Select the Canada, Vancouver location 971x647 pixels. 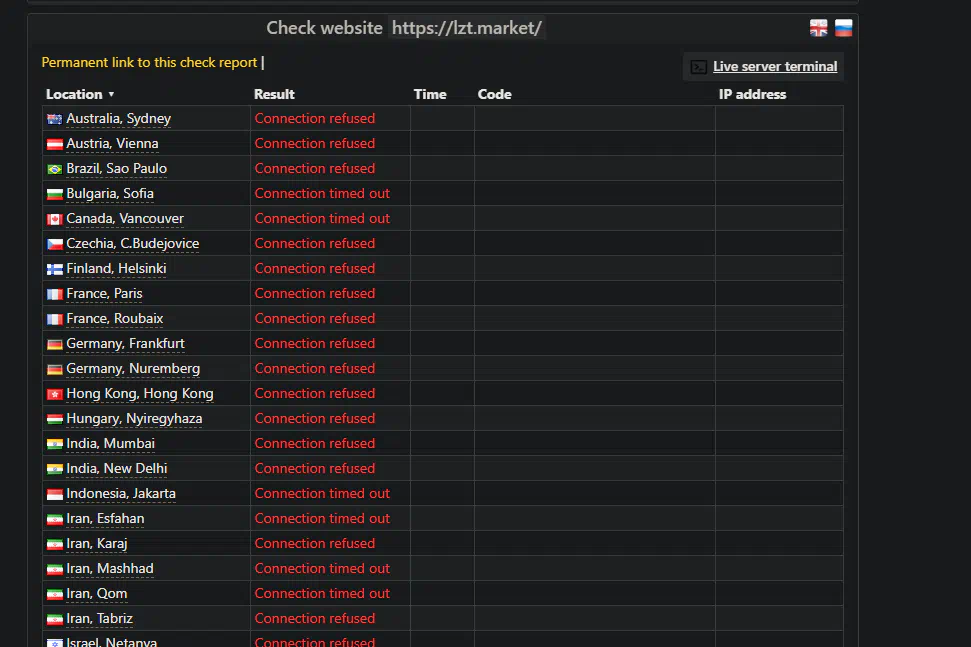[124, 219]
